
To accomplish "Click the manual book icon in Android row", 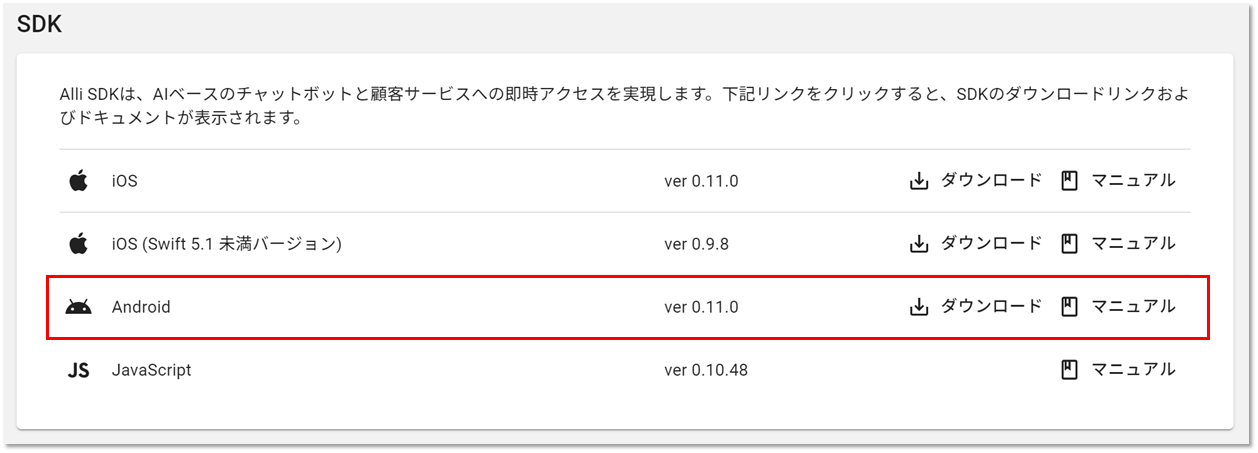I will click(1069, 307).
